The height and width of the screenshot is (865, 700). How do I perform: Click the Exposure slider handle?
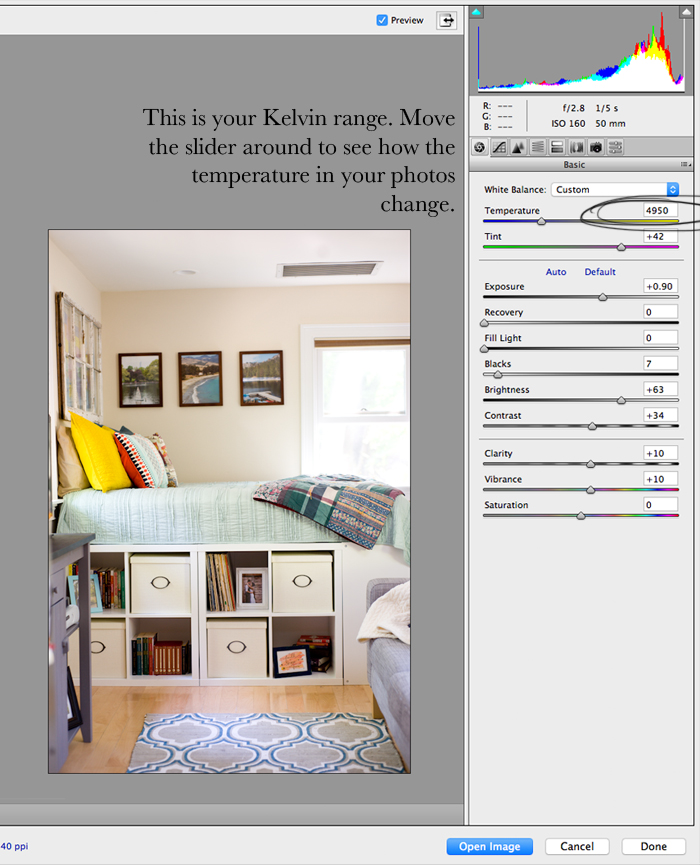602,297
